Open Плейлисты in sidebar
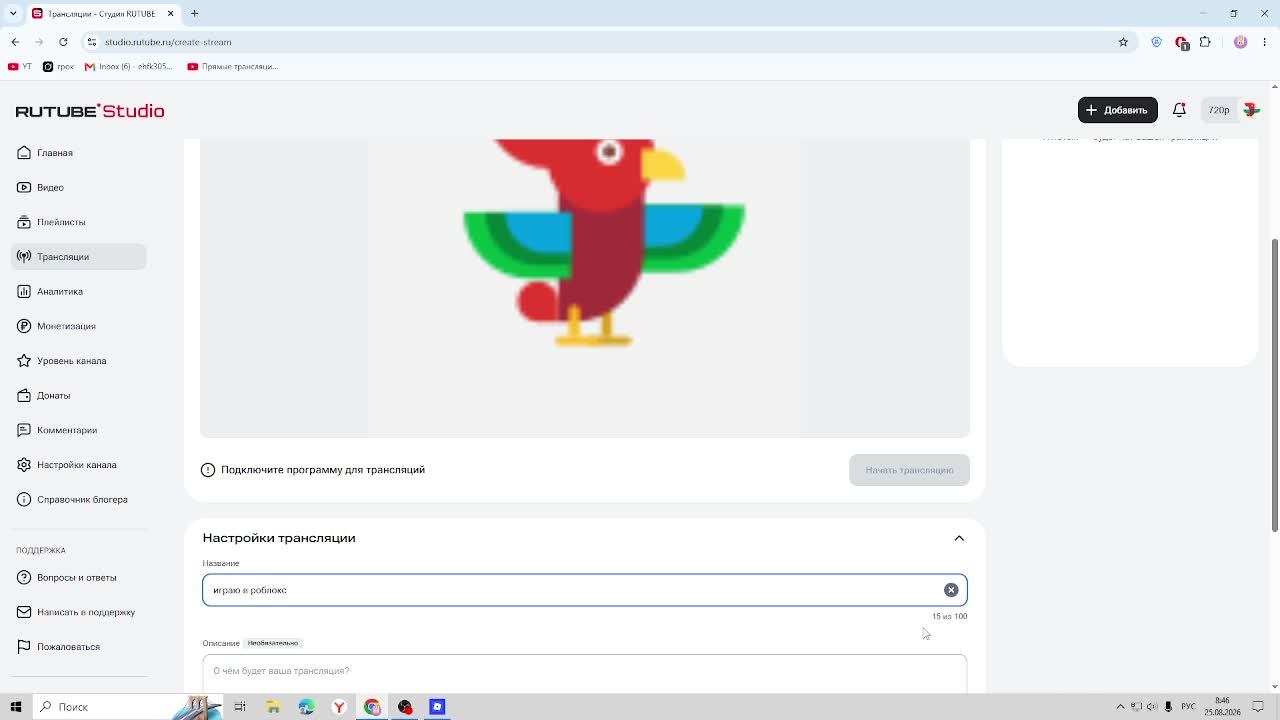This screenshot has width=1280, height=720. 61,222
